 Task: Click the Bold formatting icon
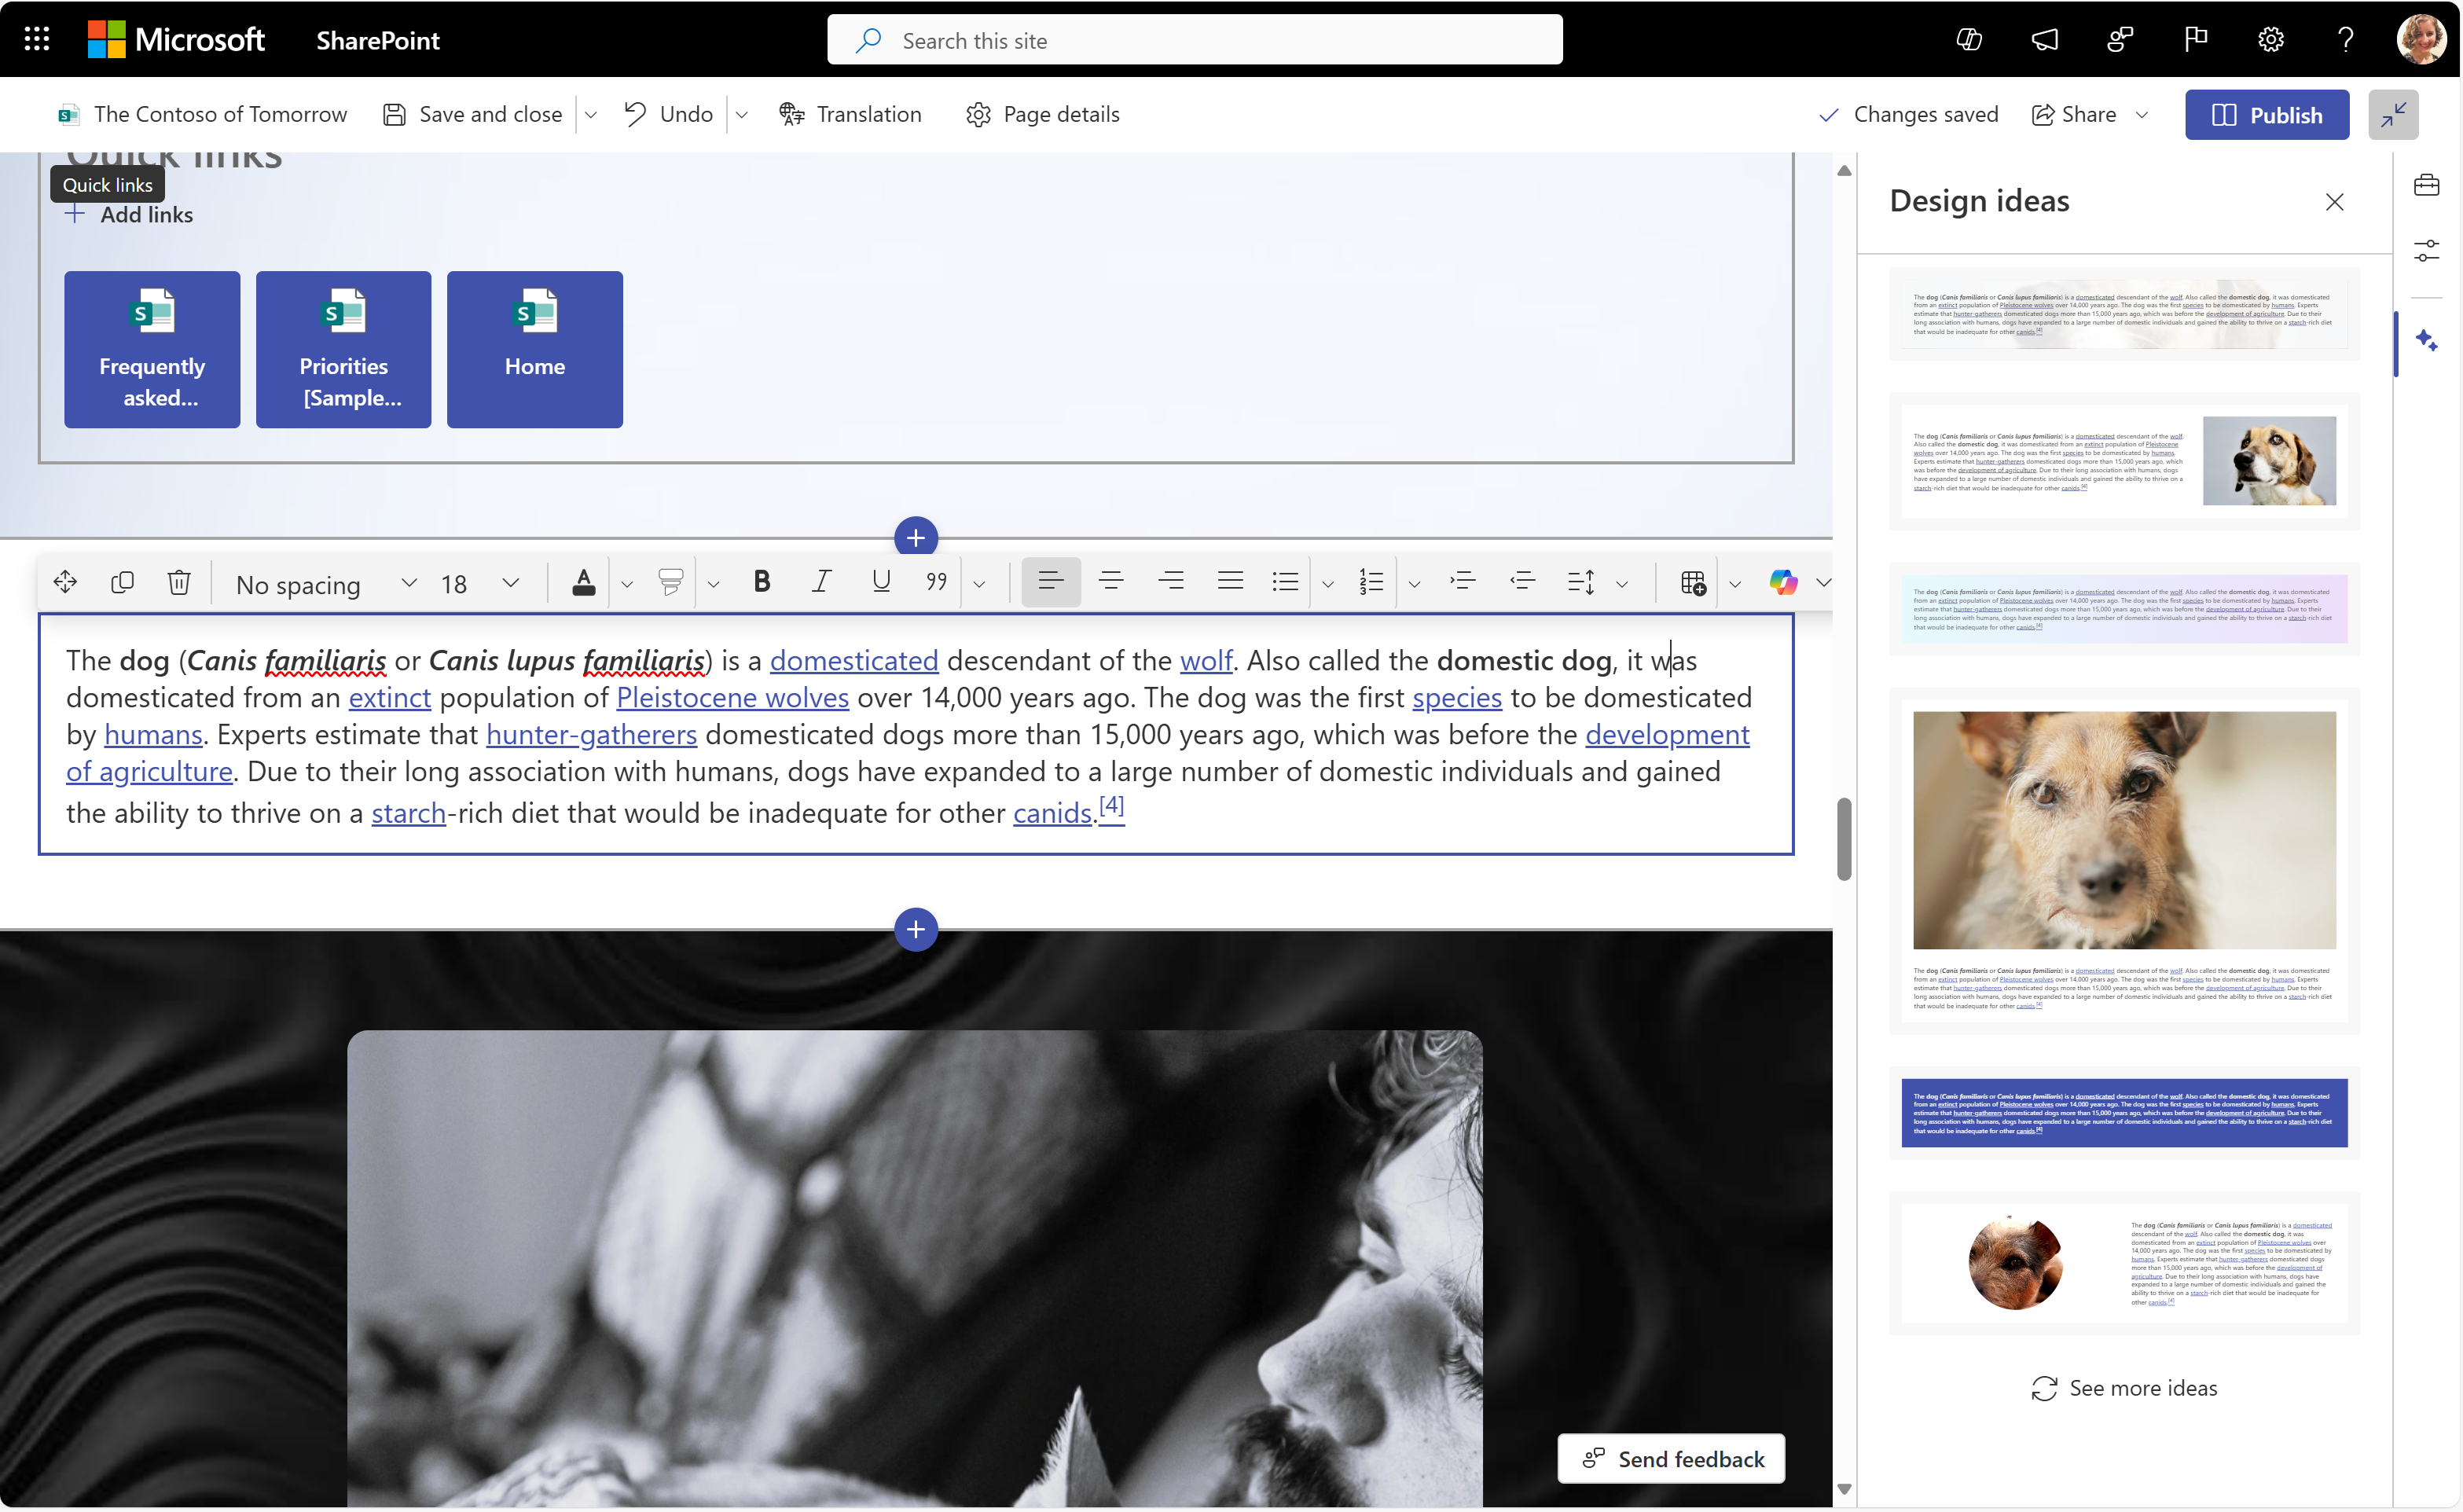click(x=758, y=582)
